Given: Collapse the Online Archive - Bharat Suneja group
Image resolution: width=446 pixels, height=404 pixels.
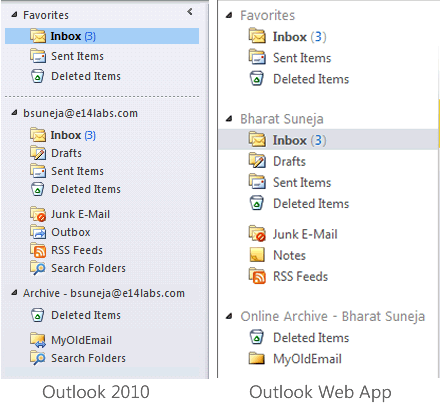Looking at the screenshot, I should click(x=229, y=316).
